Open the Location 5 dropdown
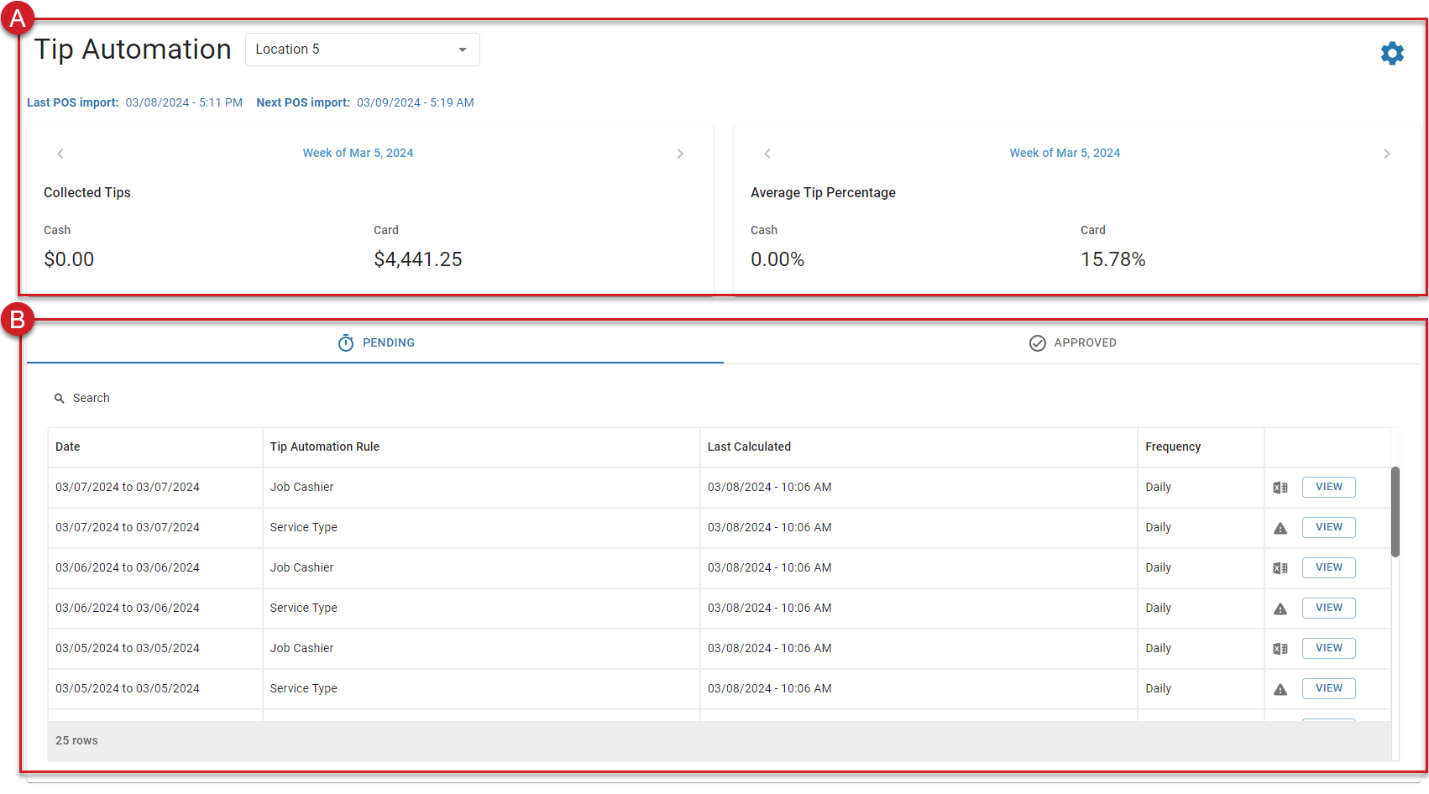This screenshot has height=794, width=1429. pos(362,49)
